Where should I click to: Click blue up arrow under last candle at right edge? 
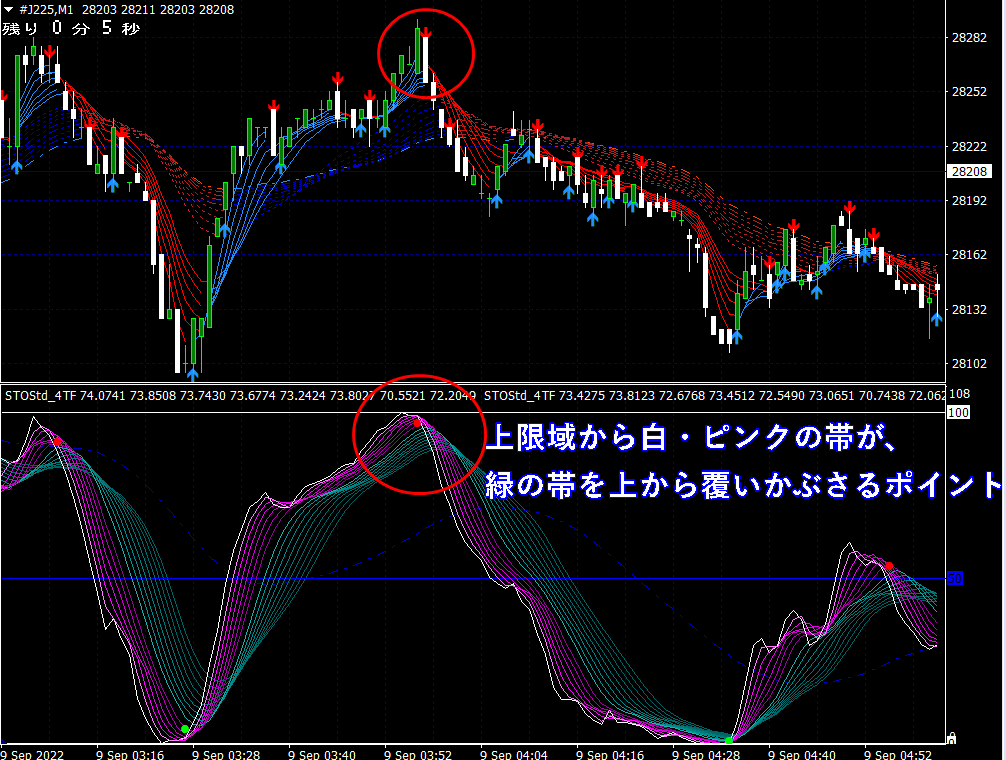pos(937,318)
